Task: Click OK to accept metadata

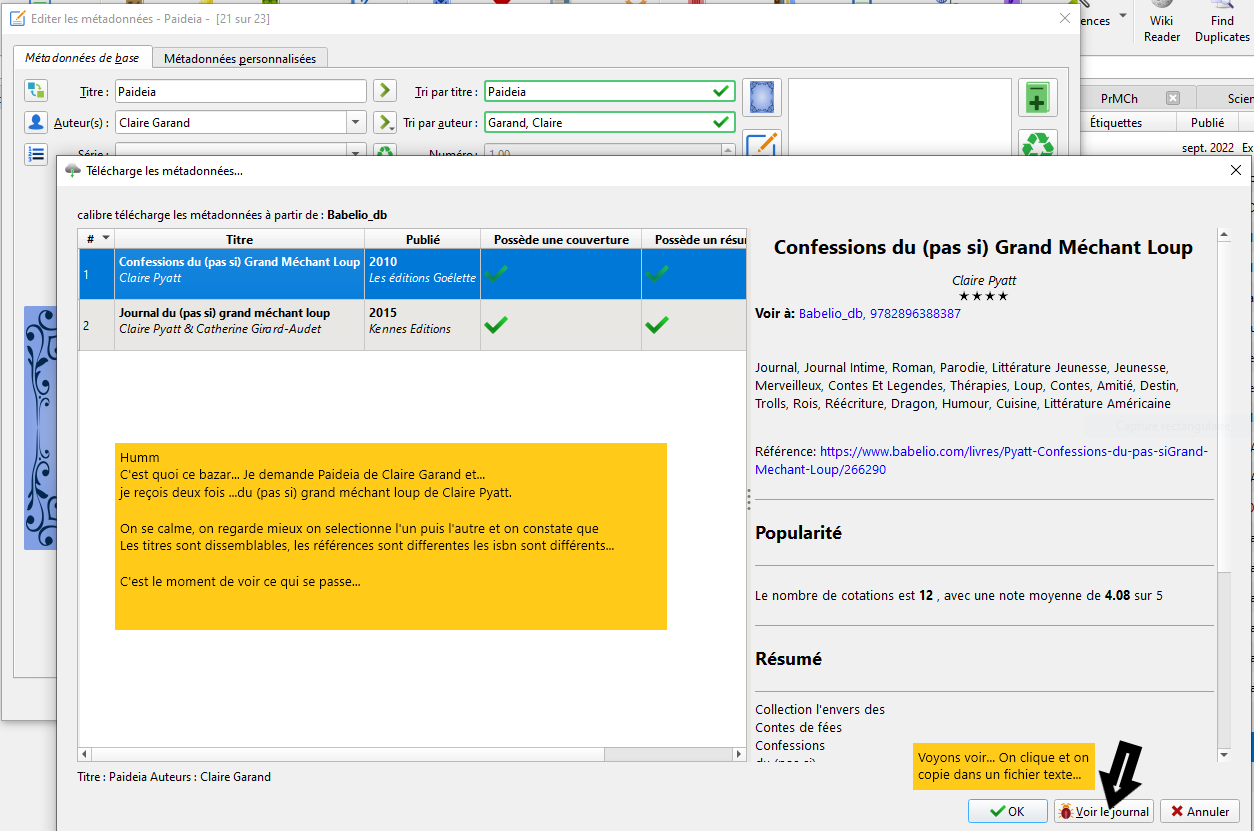Action: point(1007,811)
